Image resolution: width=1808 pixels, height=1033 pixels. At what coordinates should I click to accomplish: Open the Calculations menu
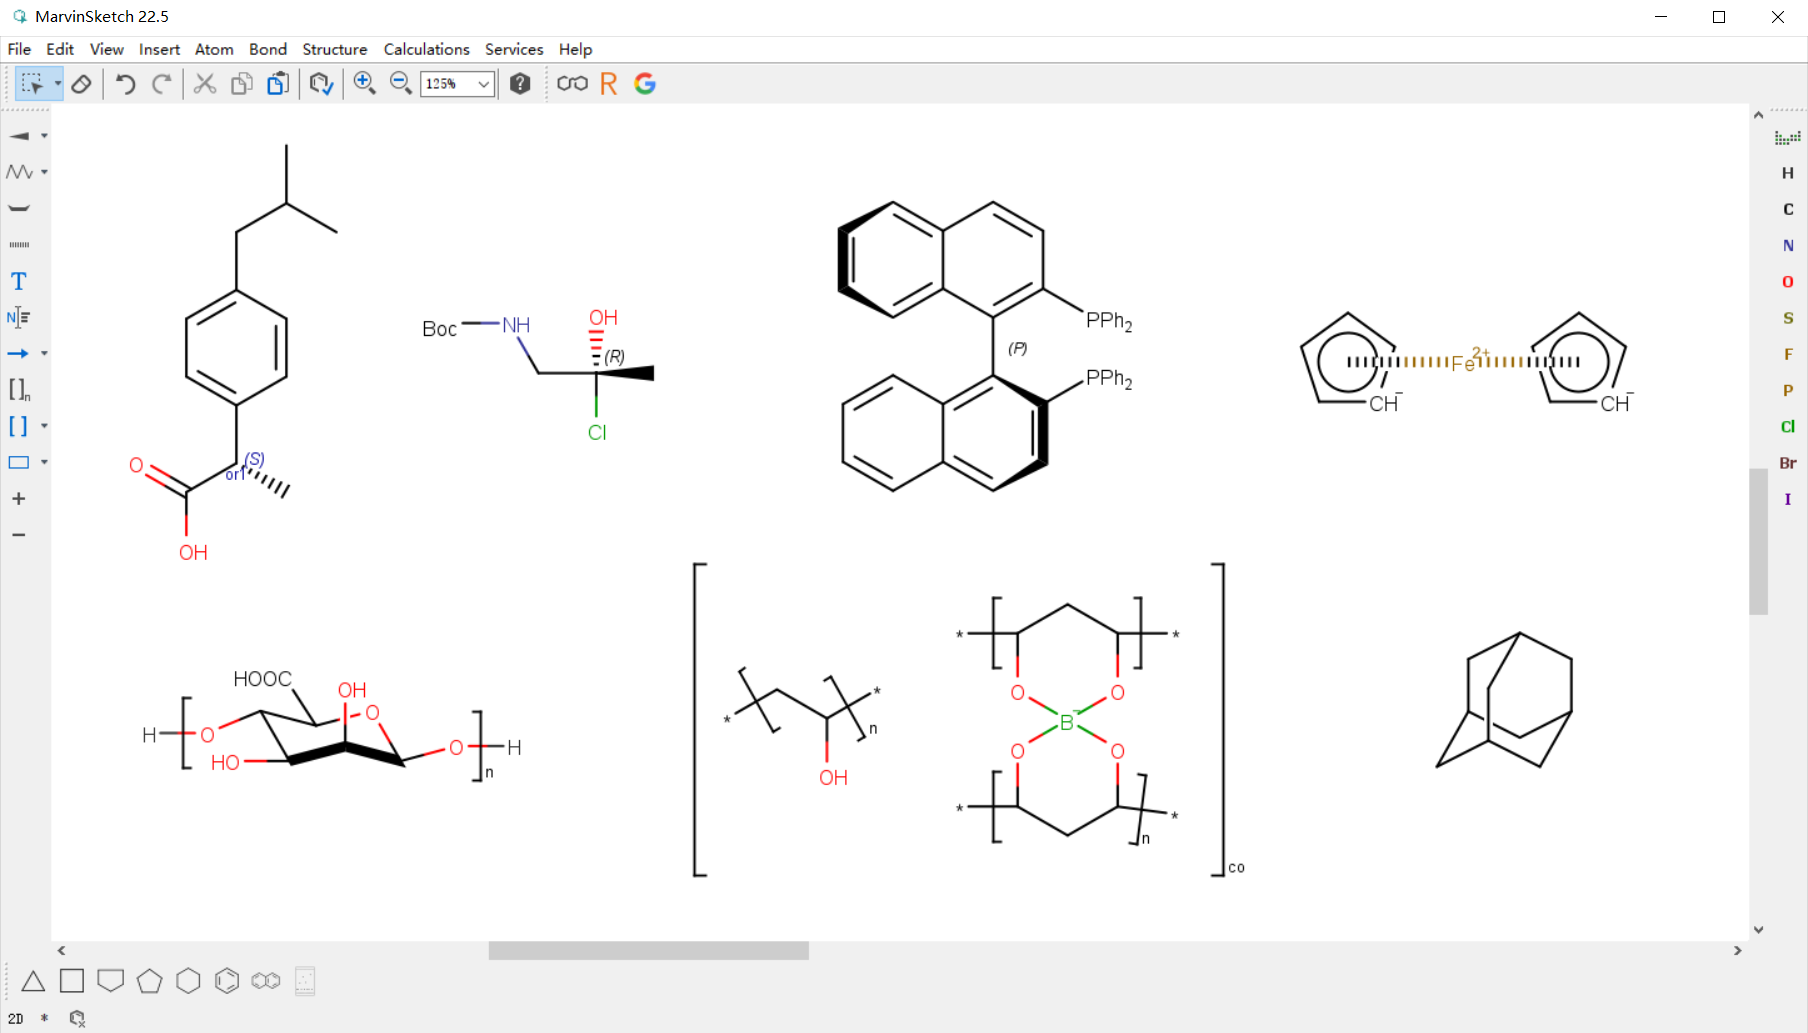[x=426, y=49]
